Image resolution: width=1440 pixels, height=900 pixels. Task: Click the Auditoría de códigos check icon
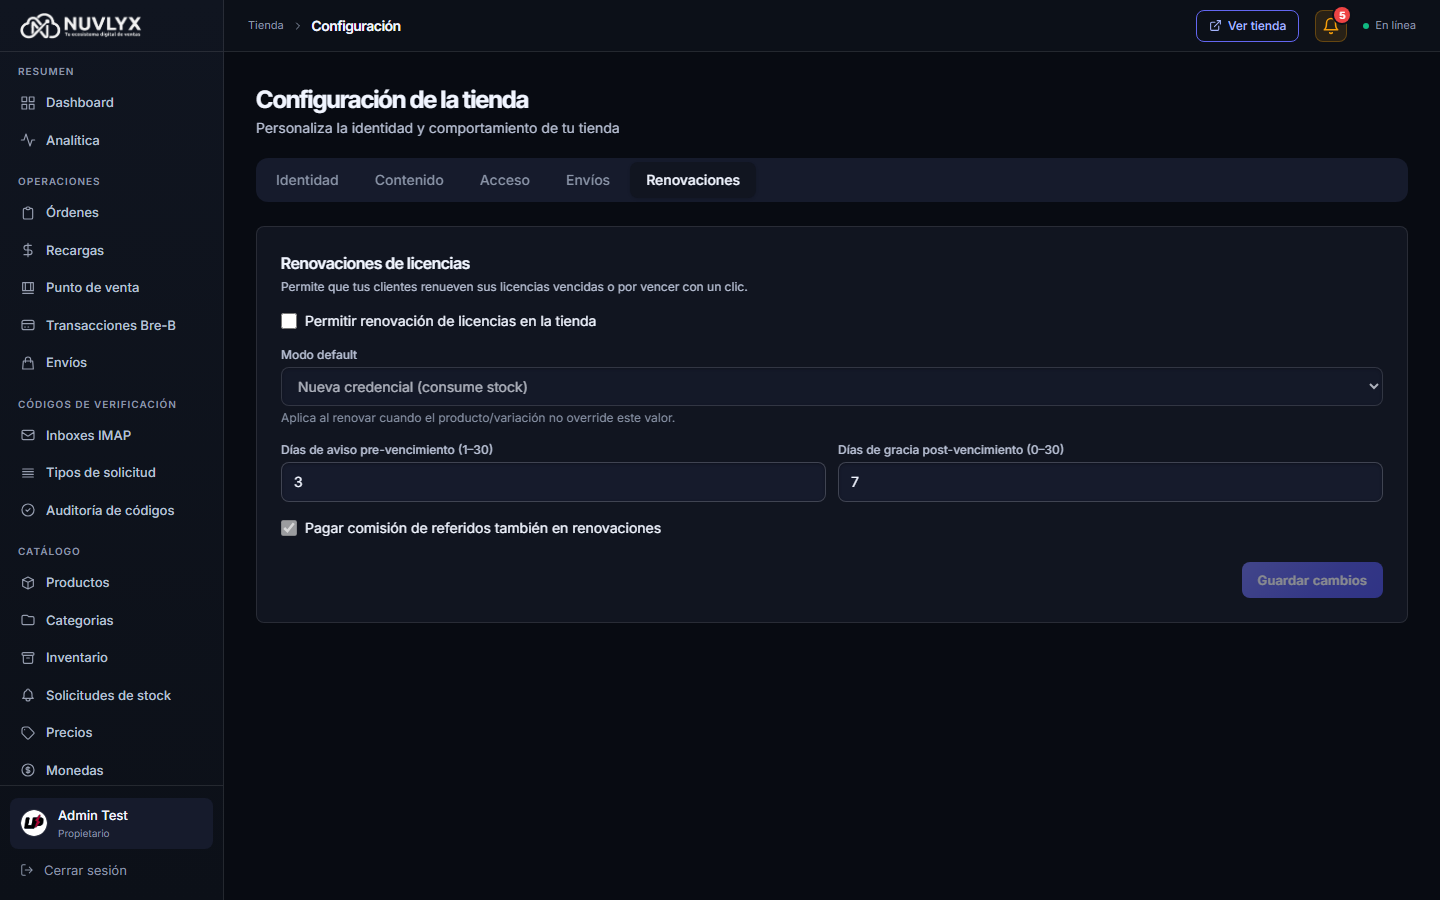tap(28, 510)
